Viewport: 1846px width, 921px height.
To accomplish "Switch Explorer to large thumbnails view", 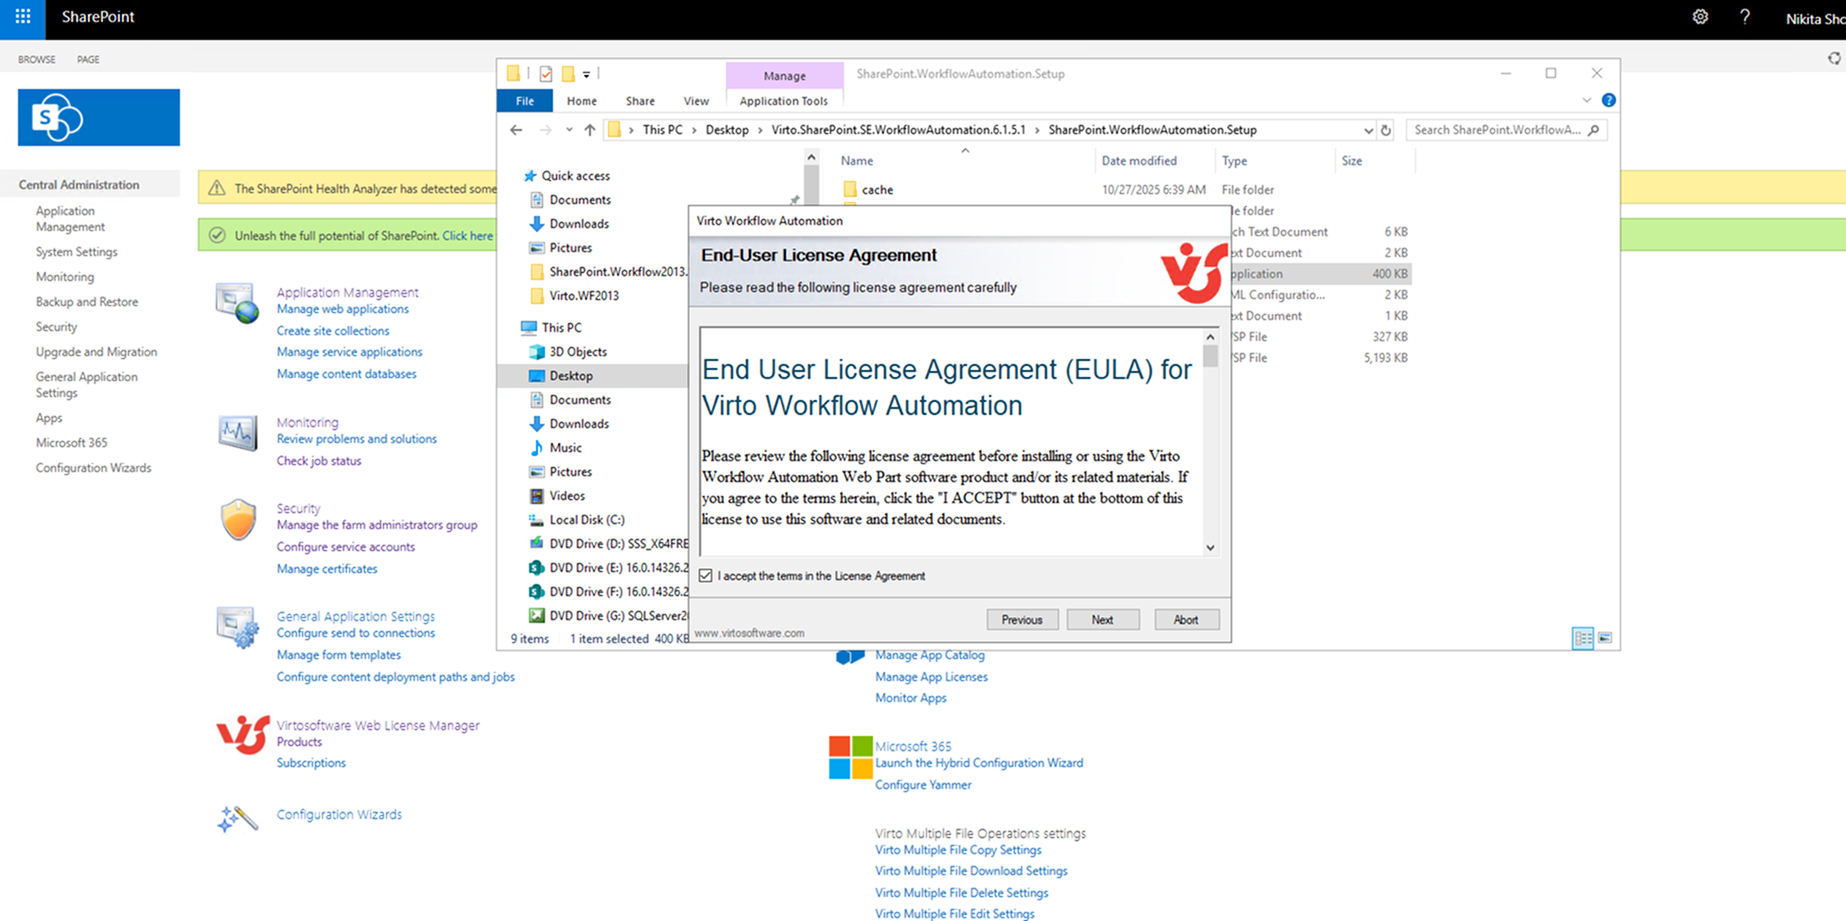I will 1605,638.
